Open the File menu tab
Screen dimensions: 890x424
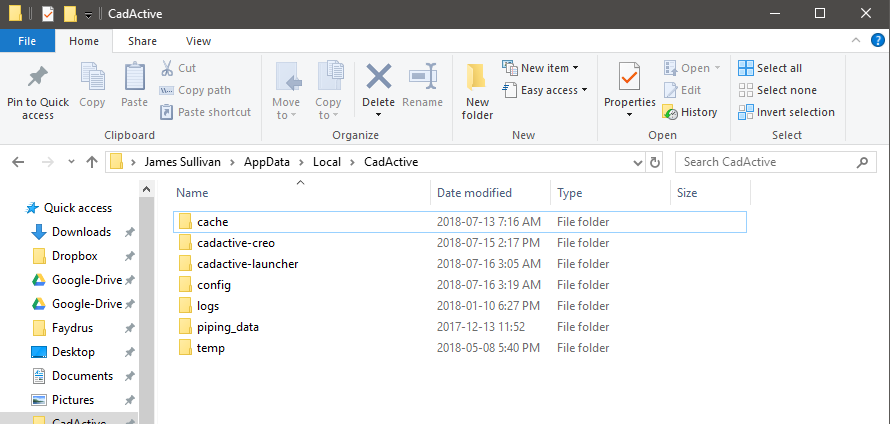[x=27, y=41]
